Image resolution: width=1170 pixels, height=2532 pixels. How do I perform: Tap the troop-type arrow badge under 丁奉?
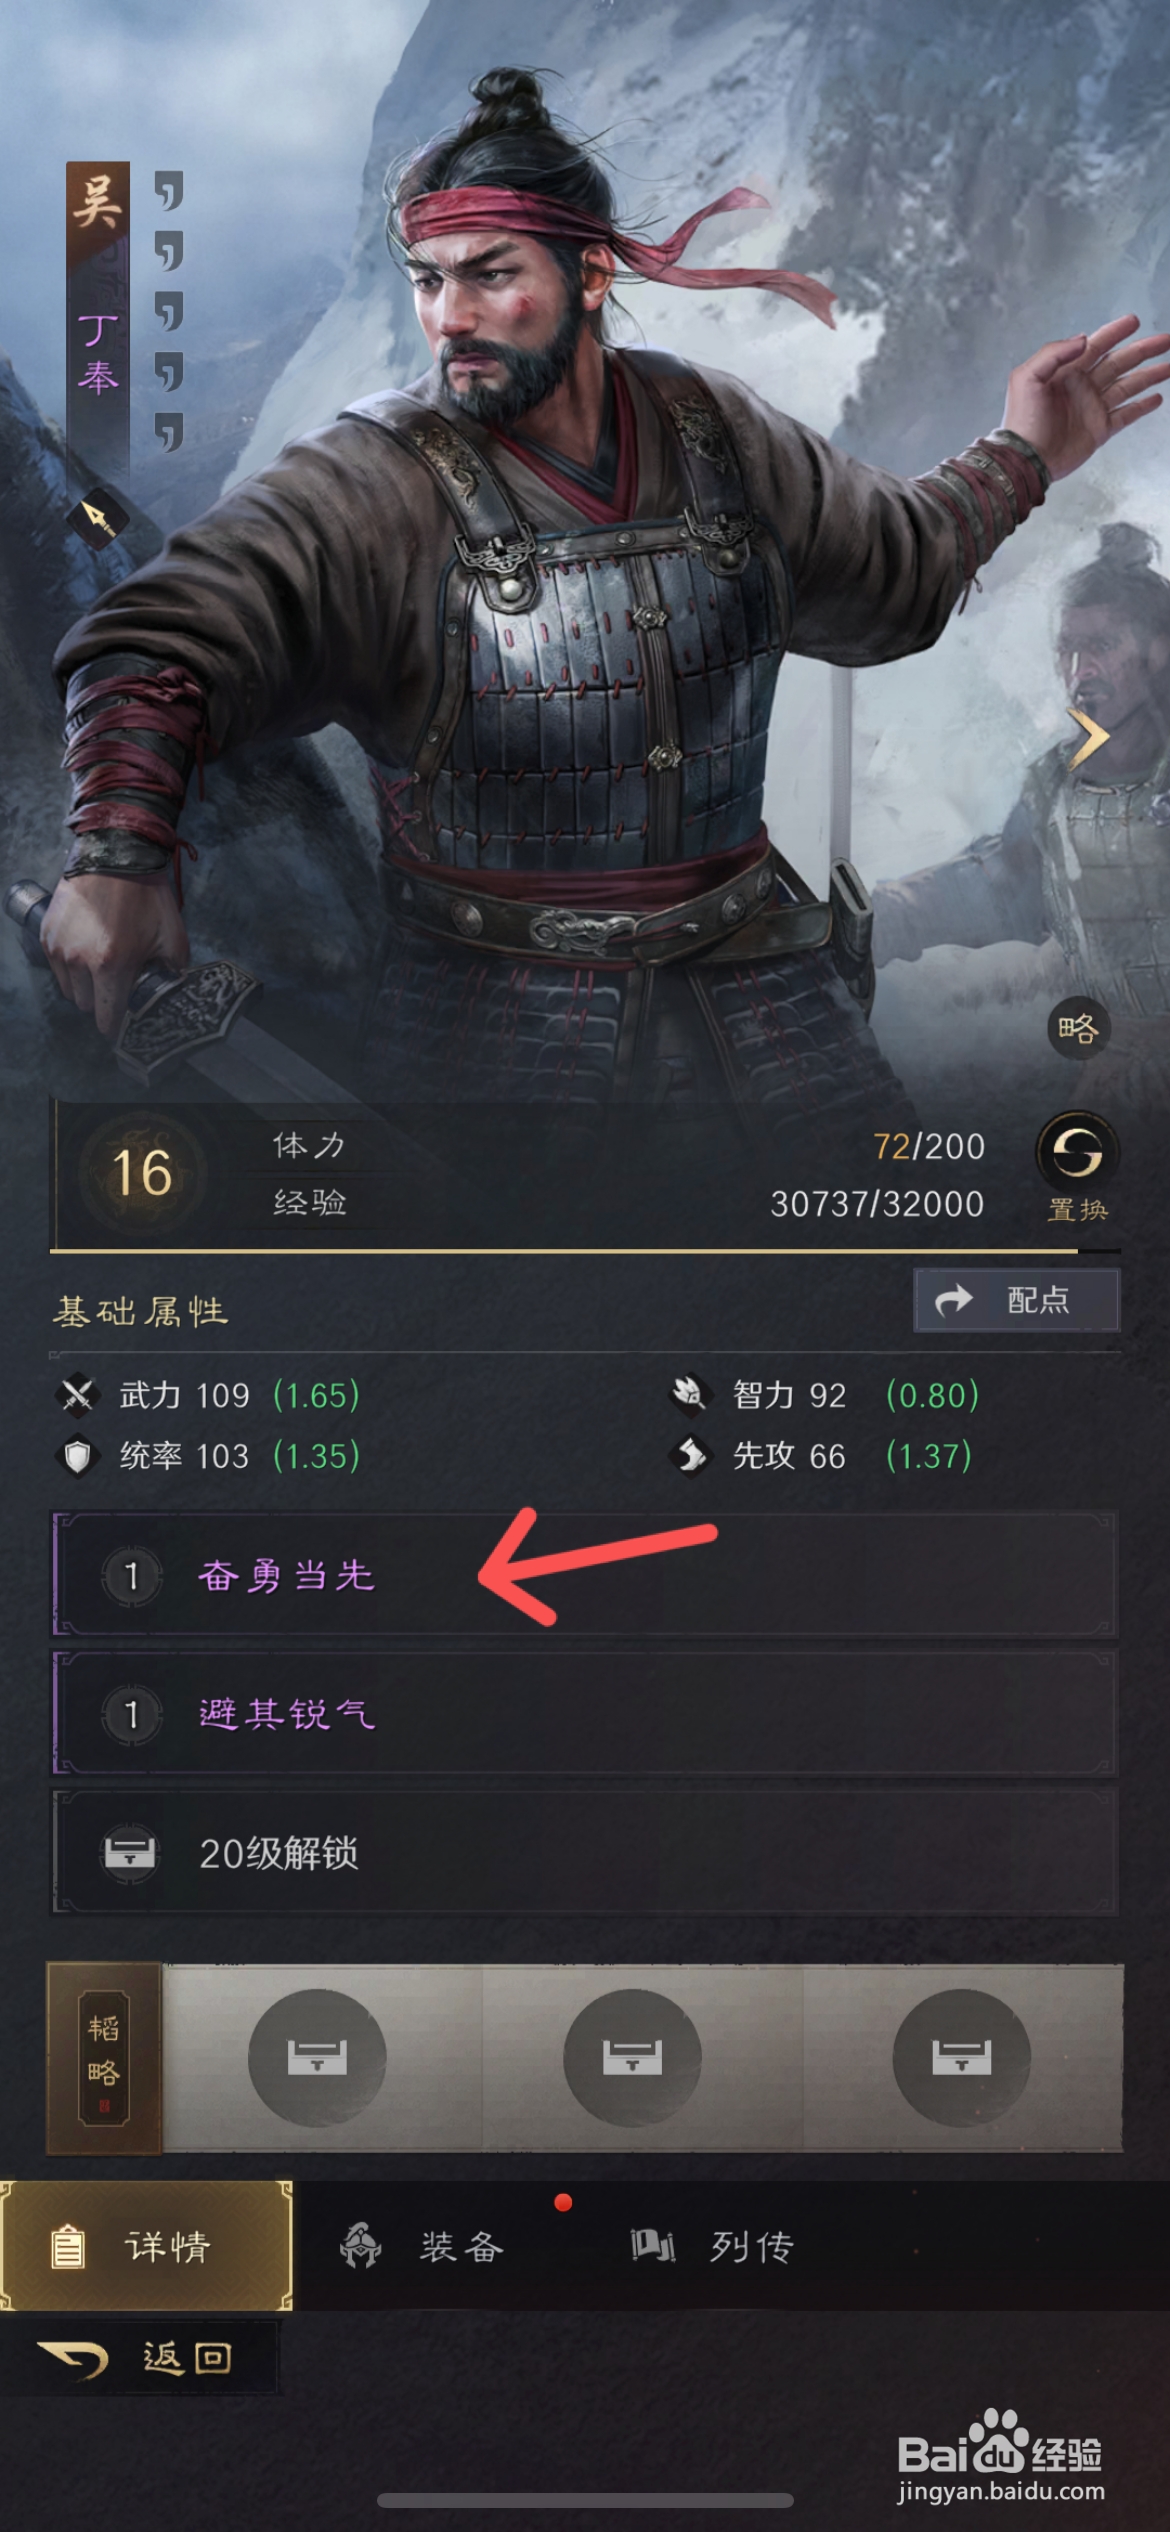pos(97,518)
